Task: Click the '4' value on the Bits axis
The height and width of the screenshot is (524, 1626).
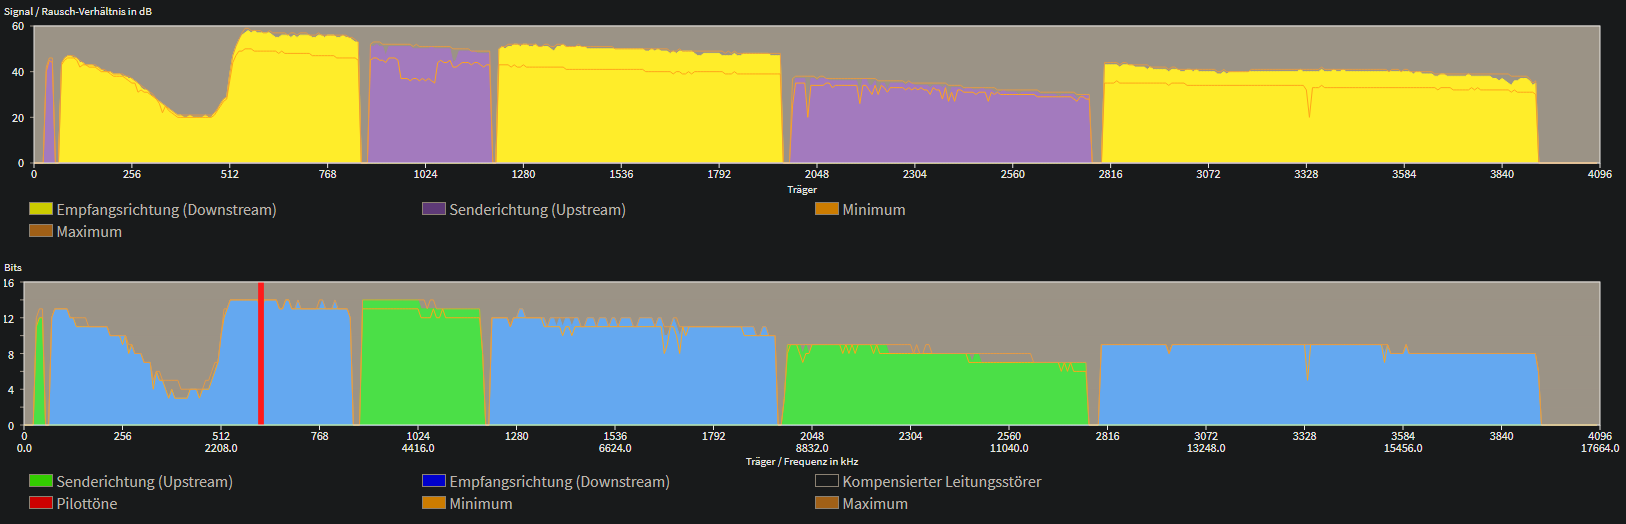Action: pos(11,390)
